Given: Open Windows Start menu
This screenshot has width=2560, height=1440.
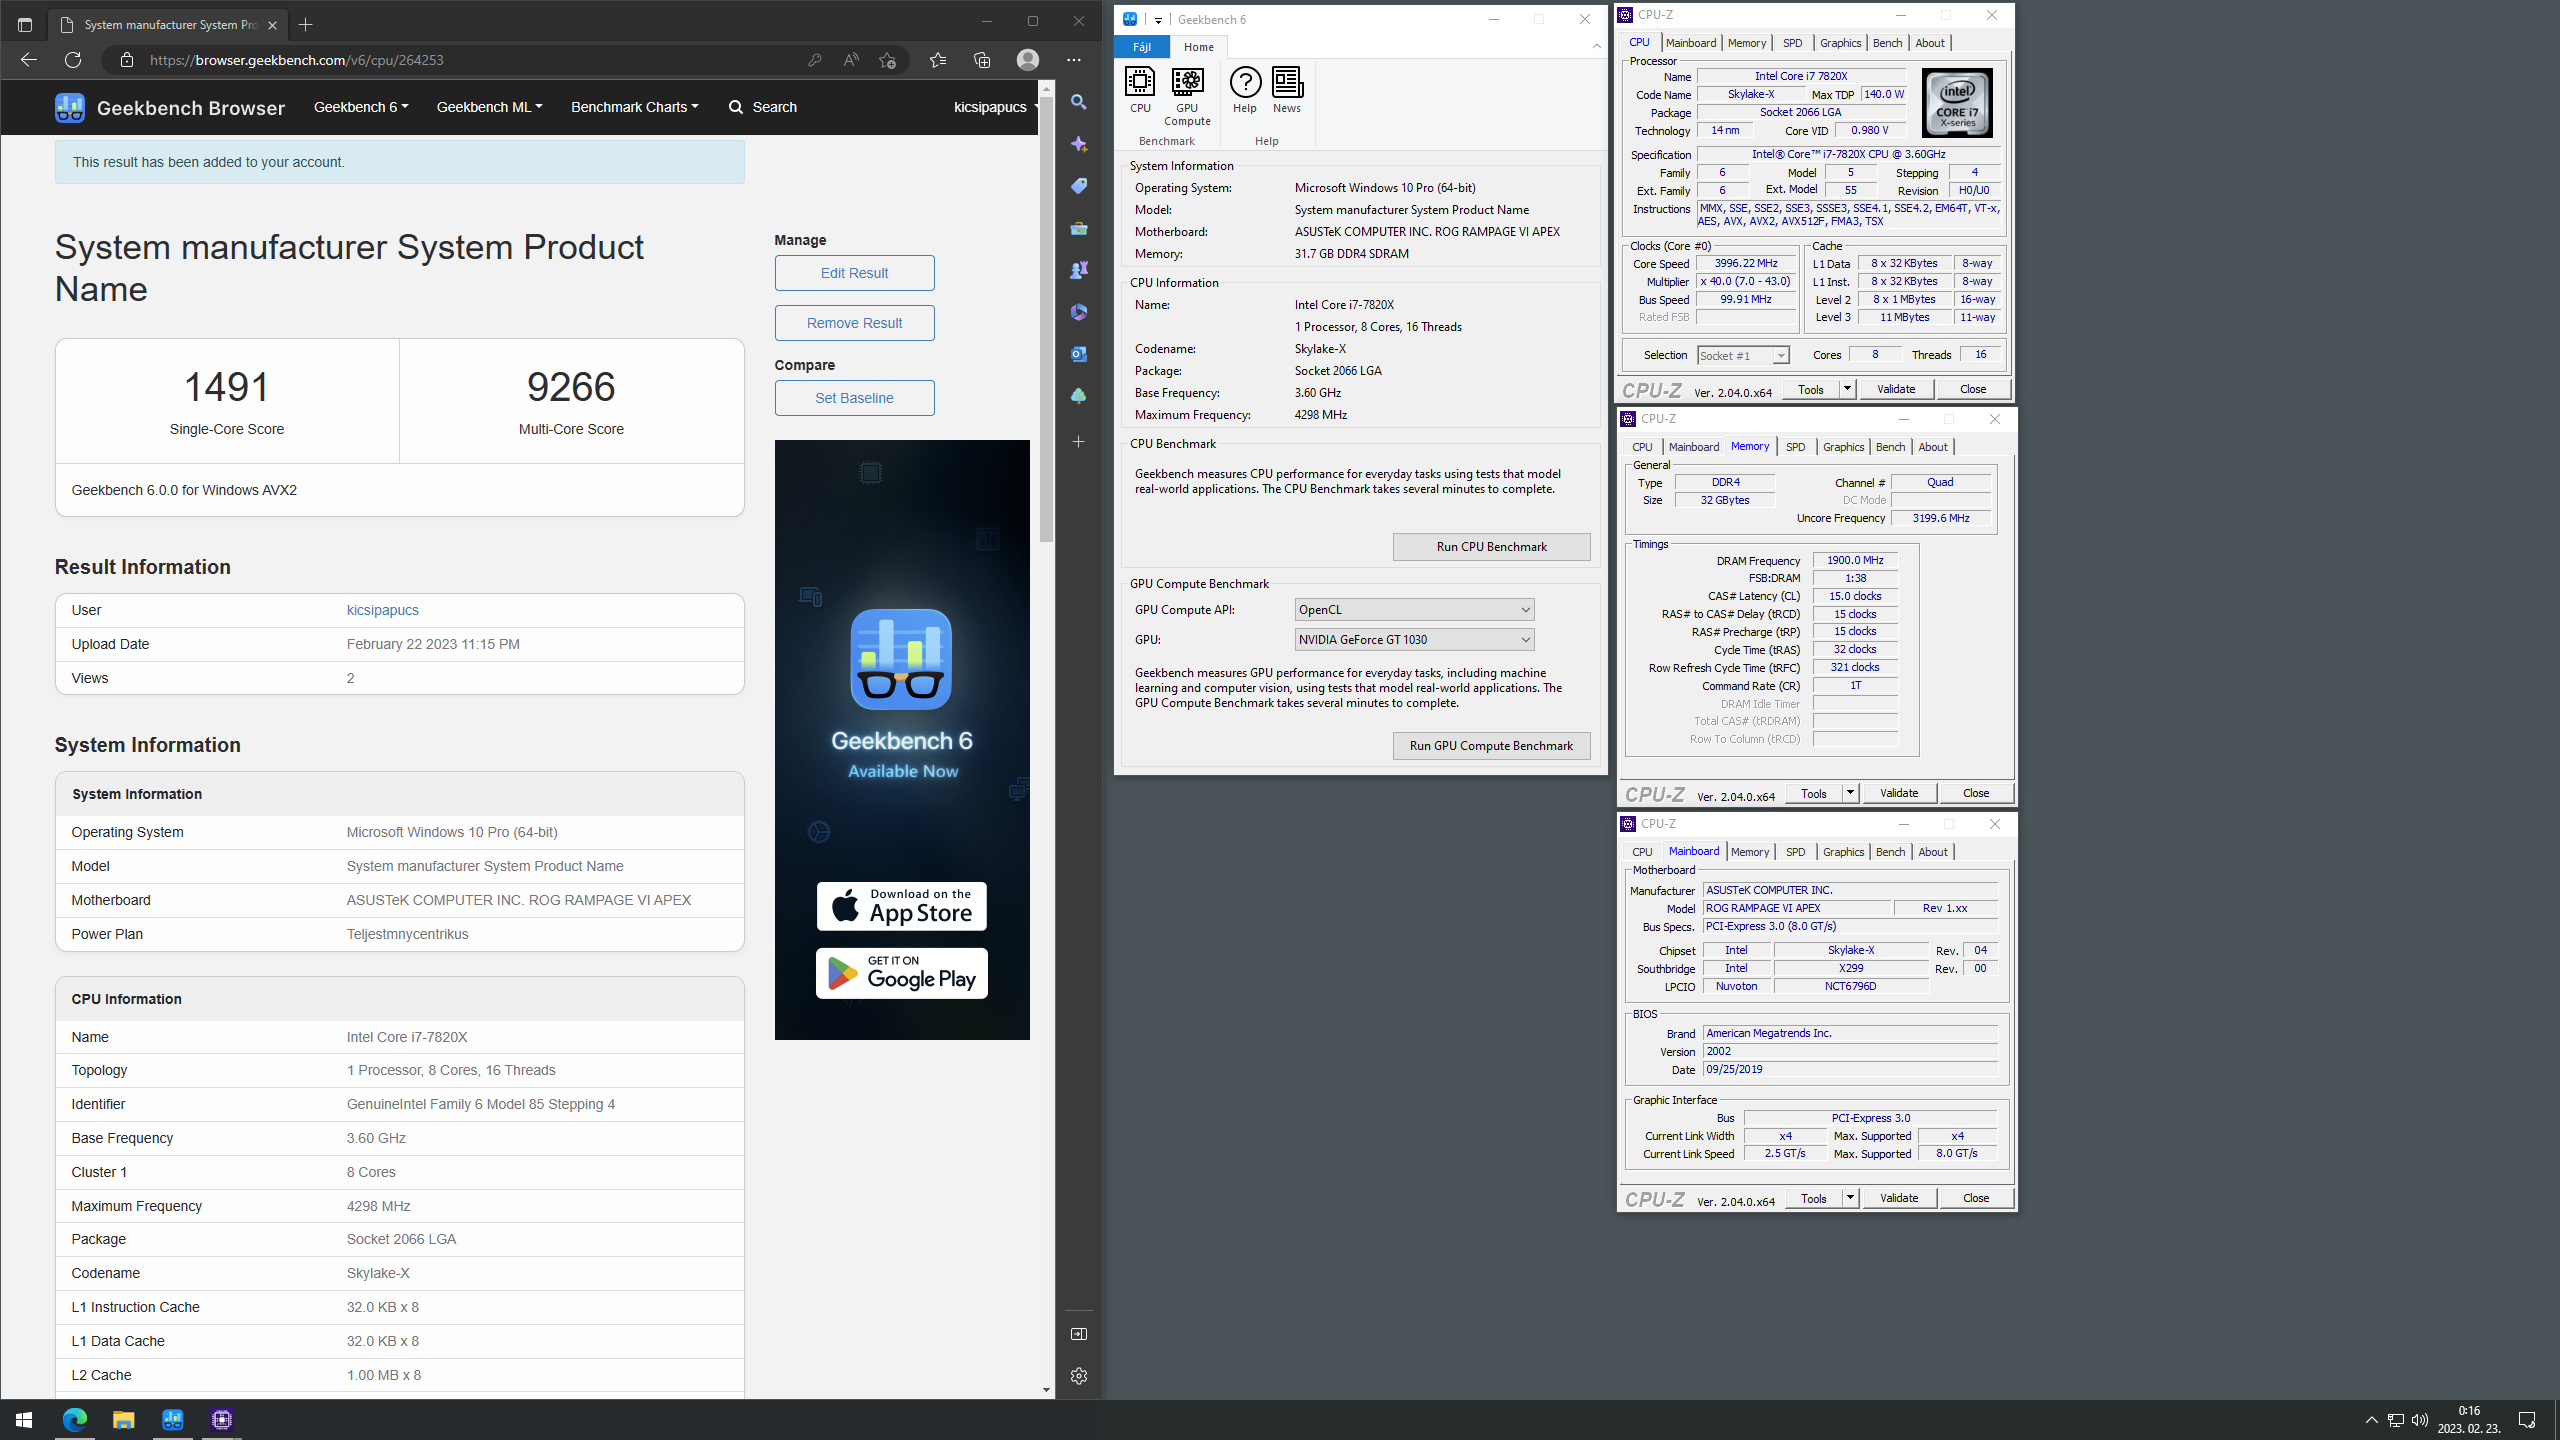Looking at the screenshot, I should [24, 1420].
